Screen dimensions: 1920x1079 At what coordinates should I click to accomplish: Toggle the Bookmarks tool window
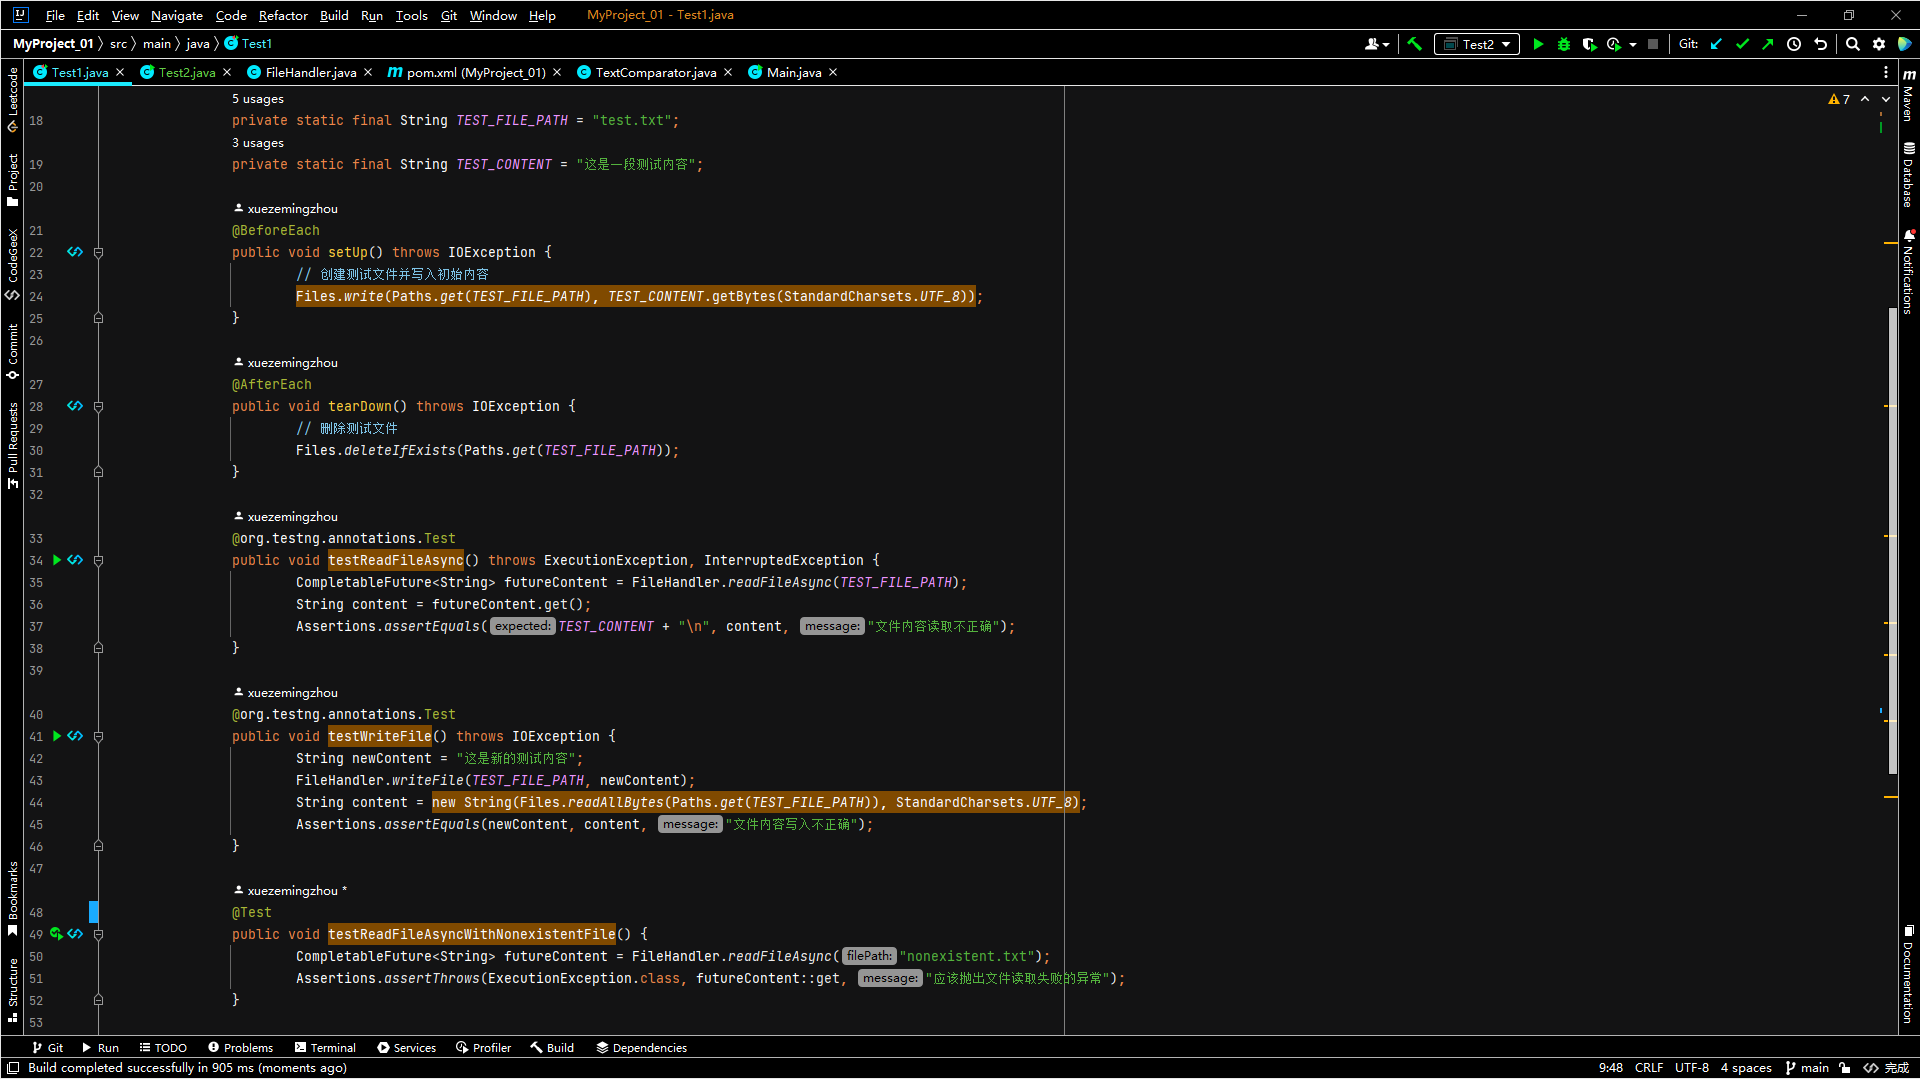coord(13,899)
